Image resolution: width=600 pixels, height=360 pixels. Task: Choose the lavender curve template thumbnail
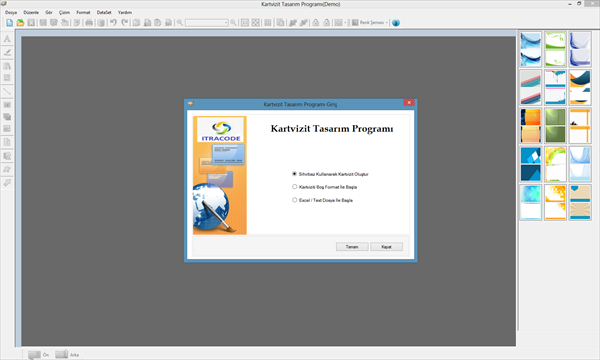point(580,49)
